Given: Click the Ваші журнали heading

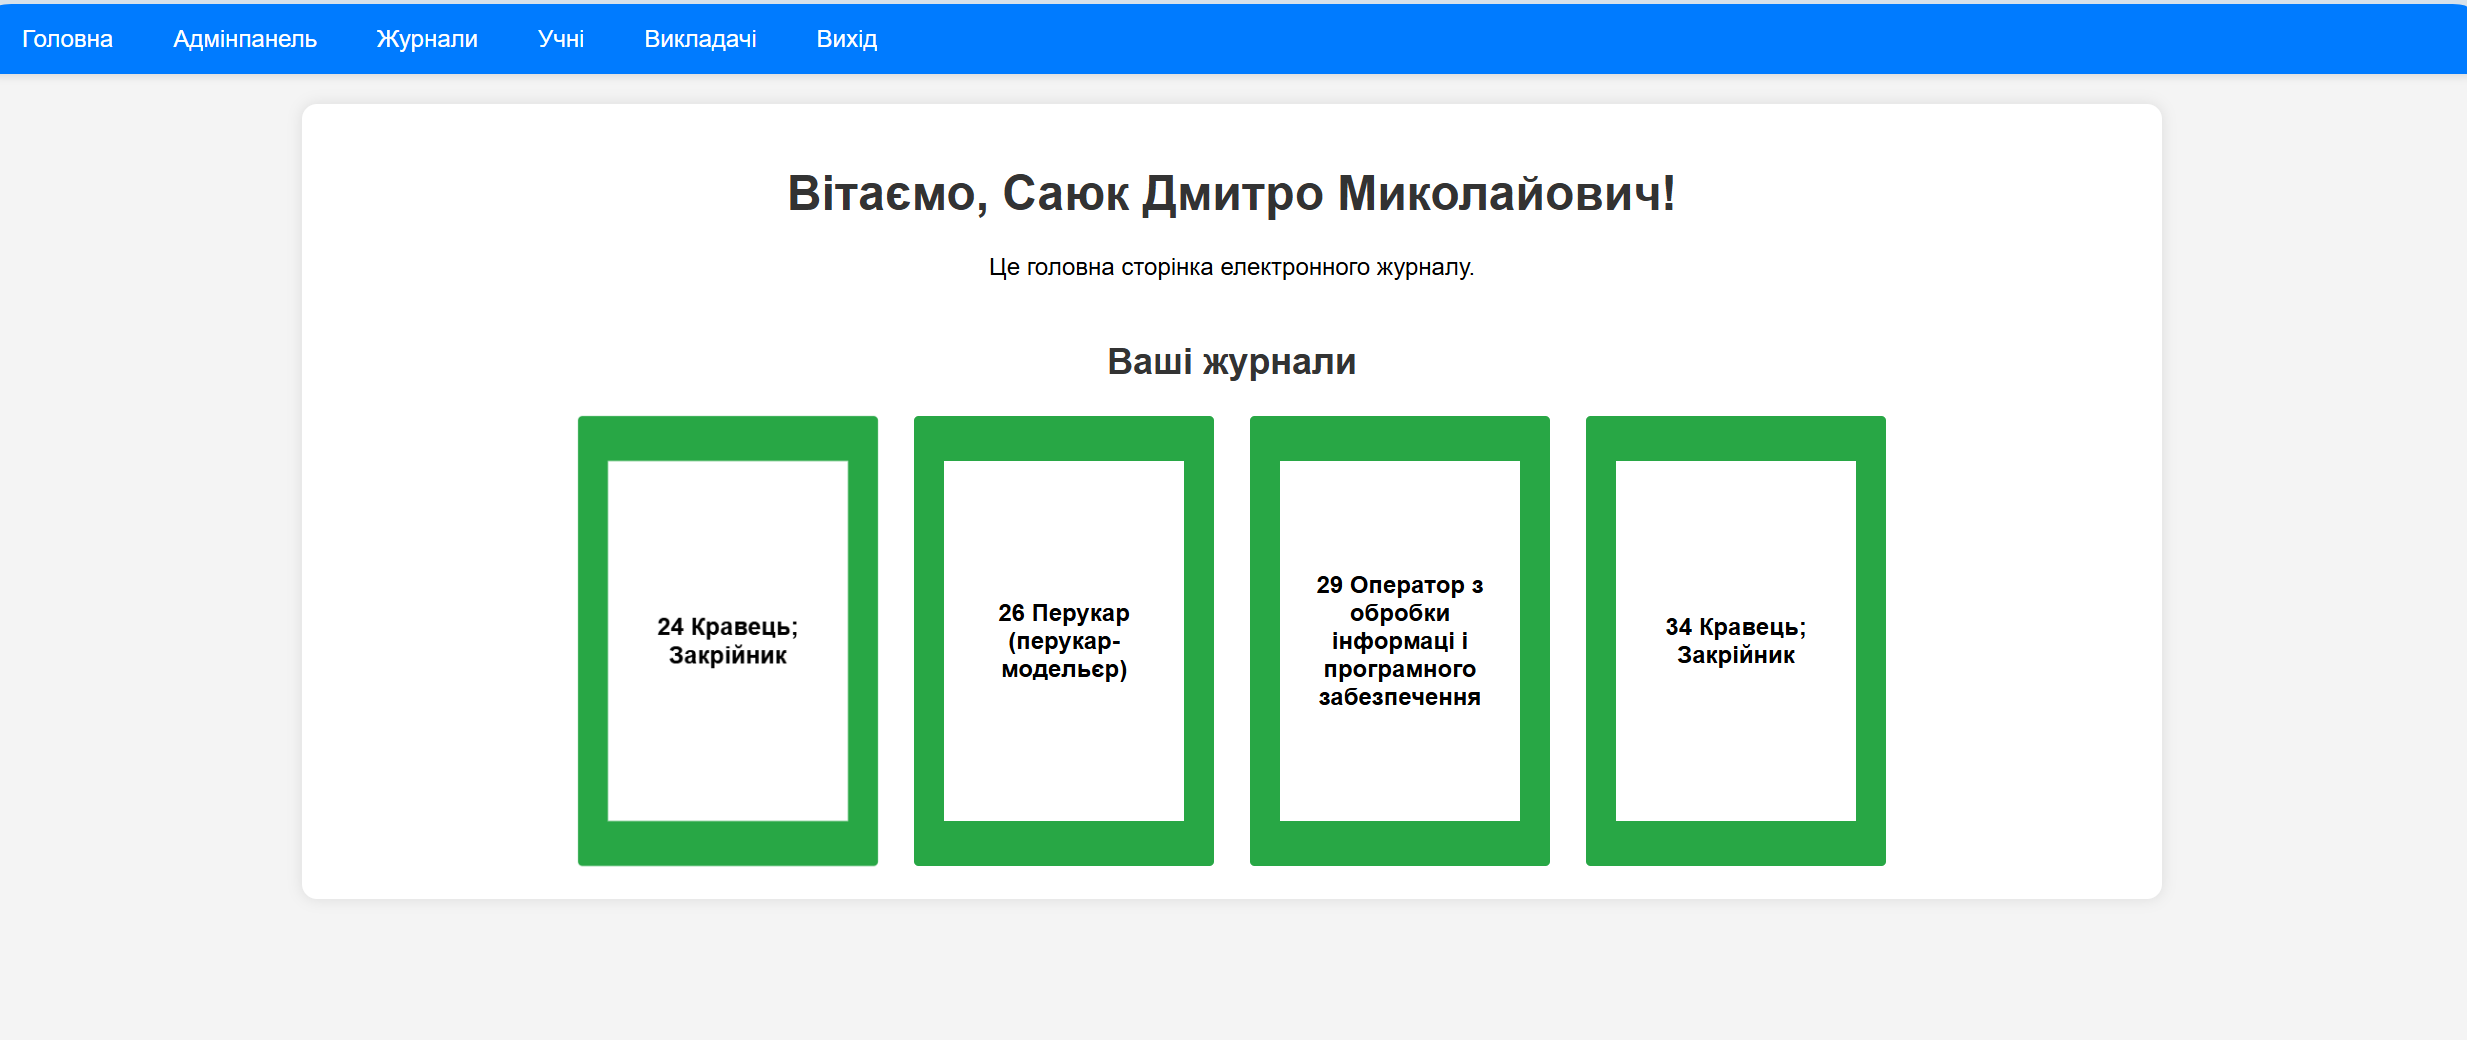Looking at the screenshot, I should coord(1231,362).
